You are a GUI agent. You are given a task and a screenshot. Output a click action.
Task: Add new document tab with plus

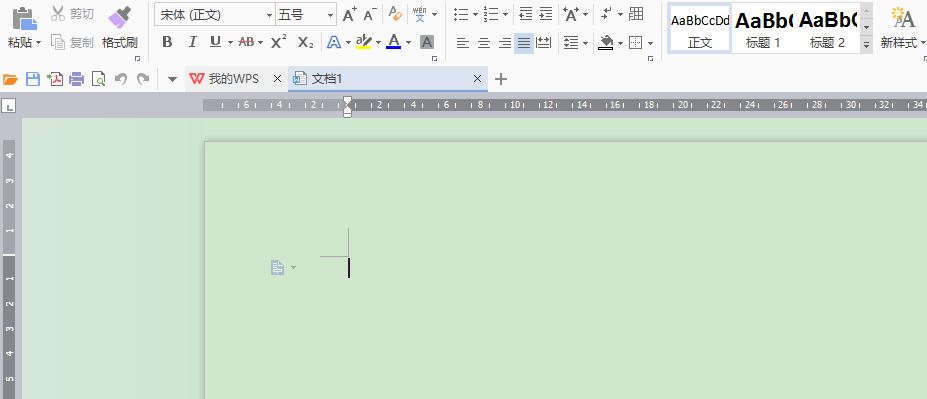[501, 79]
